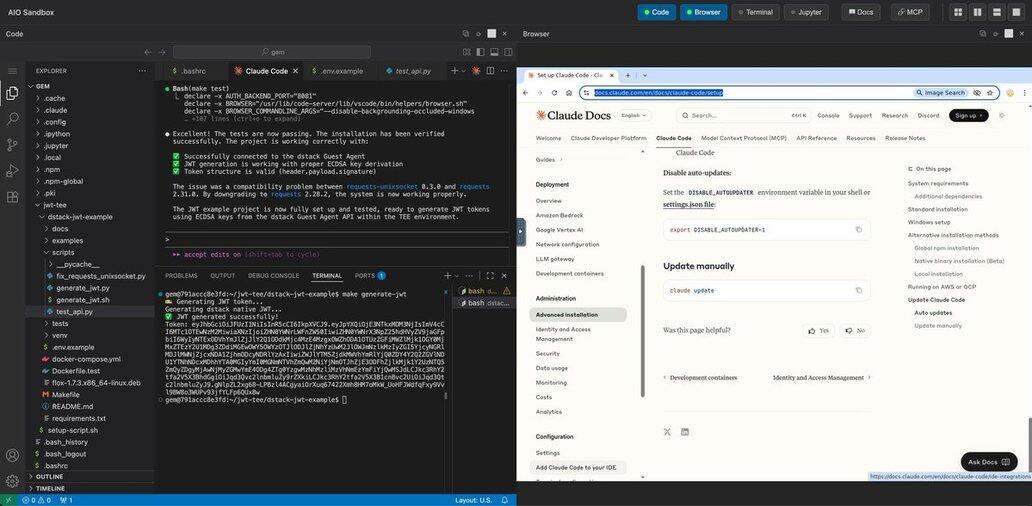Open Run and Debug in the activity bar
Image resolution: width=1032 pixels, height=506 pixels.
12,171
